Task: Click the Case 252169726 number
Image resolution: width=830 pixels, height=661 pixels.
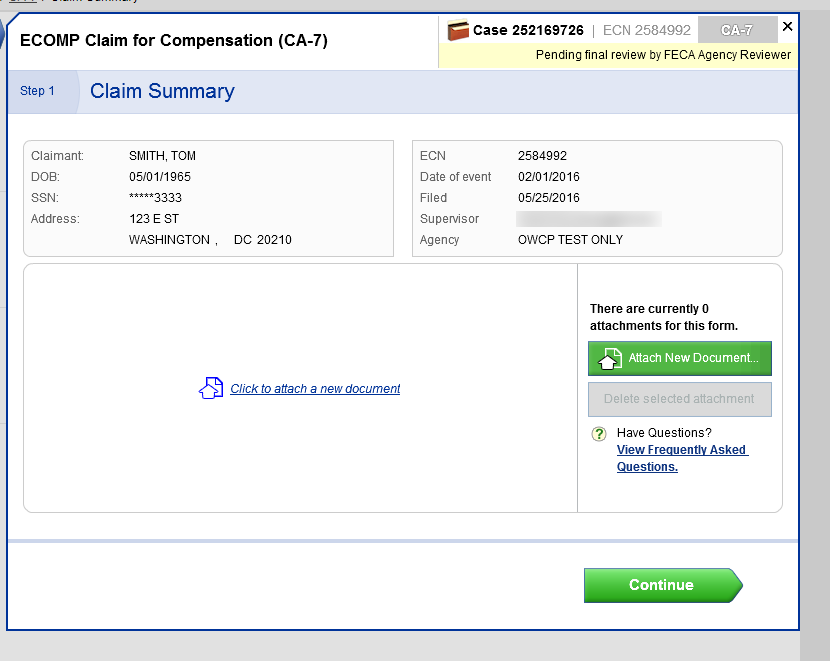Action: (x=528, y=30)
